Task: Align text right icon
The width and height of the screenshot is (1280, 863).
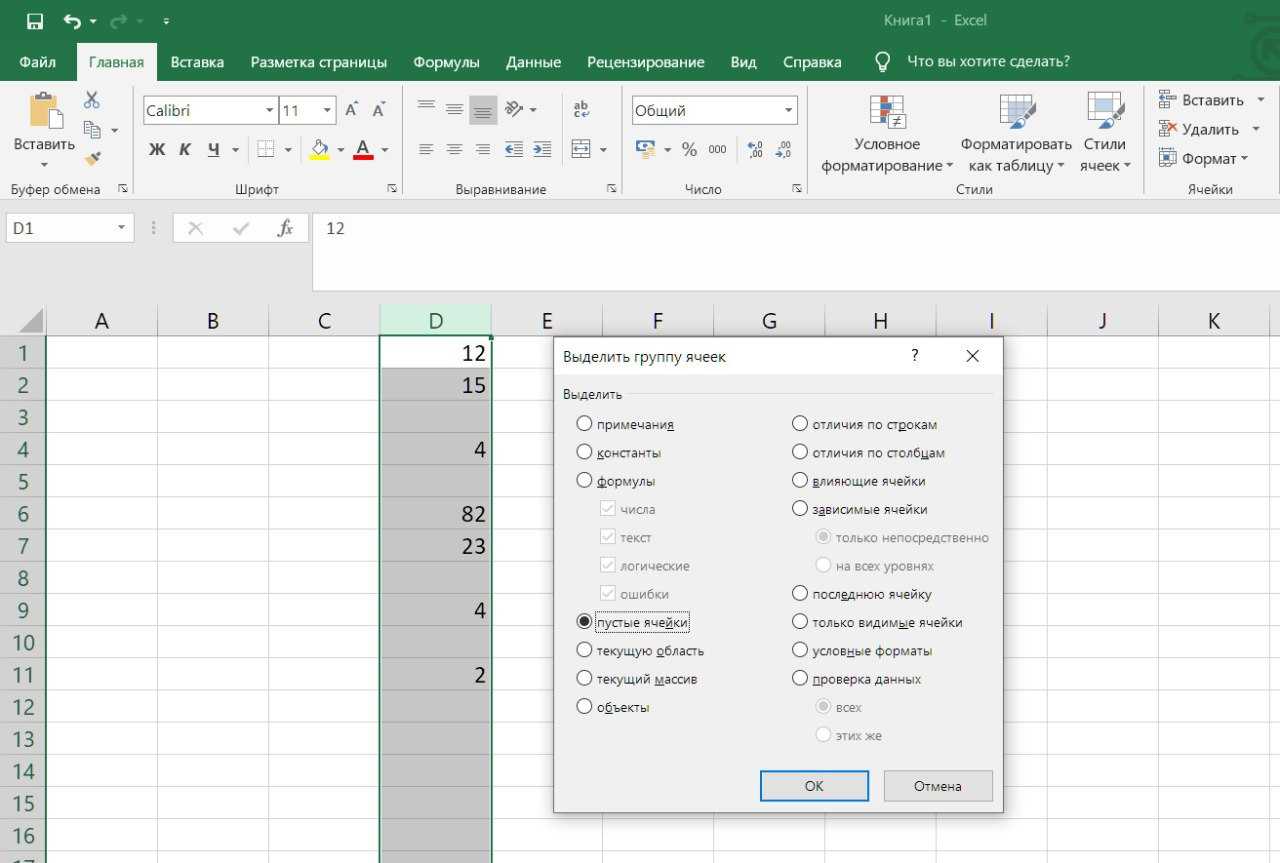Action: (483, 150)
